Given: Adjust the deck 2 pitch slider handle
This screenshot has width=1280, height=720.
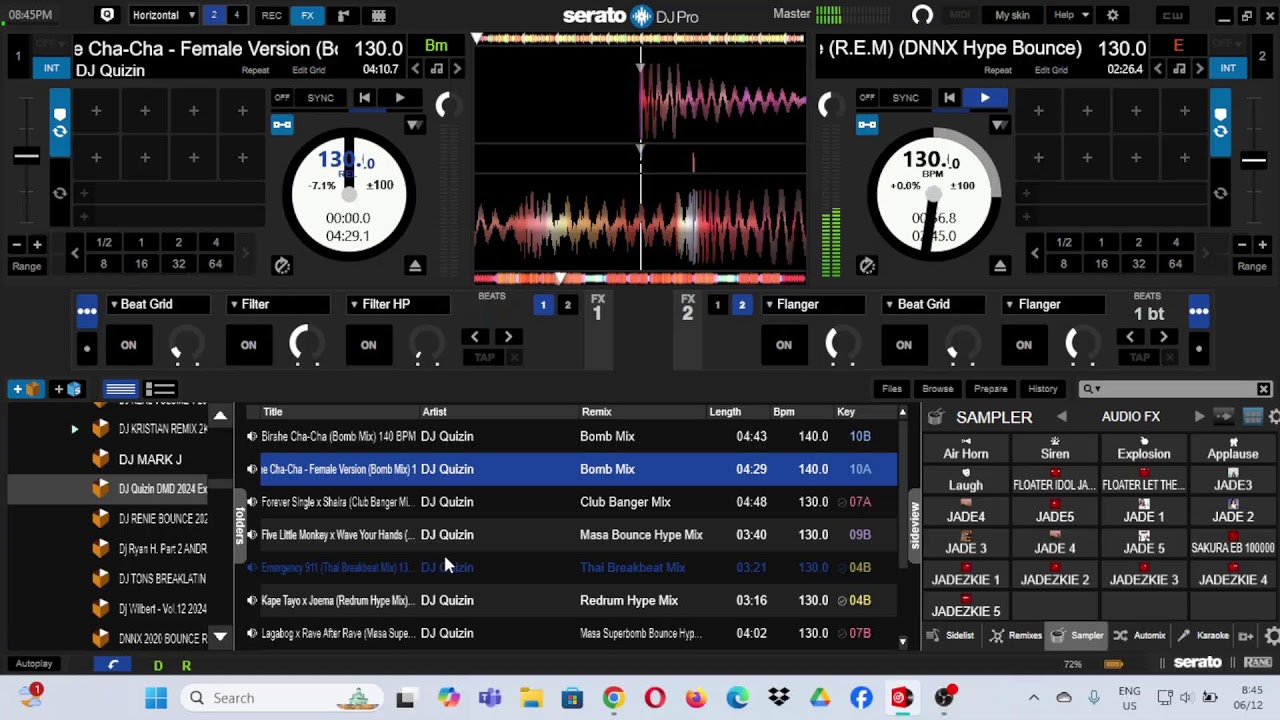Looking at the screenshot, I should (x=1253, y=160).
